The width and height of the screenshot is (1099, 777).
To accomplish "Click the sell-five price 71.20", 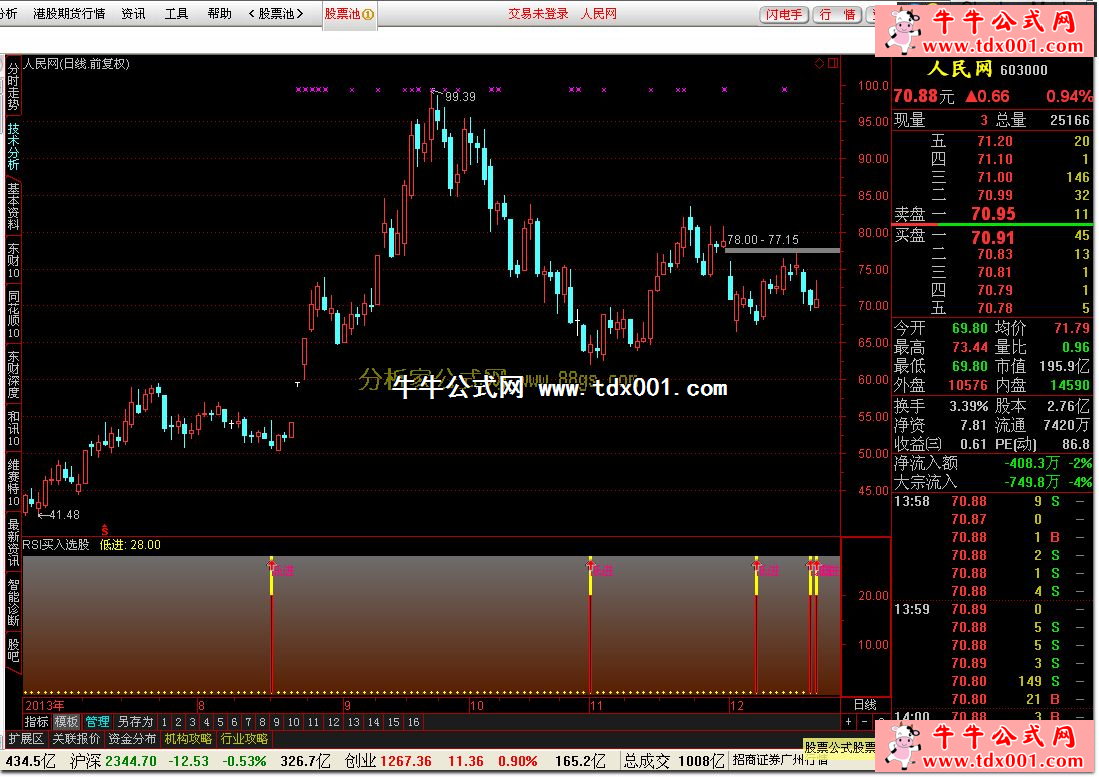I will [x=995, y=142].
